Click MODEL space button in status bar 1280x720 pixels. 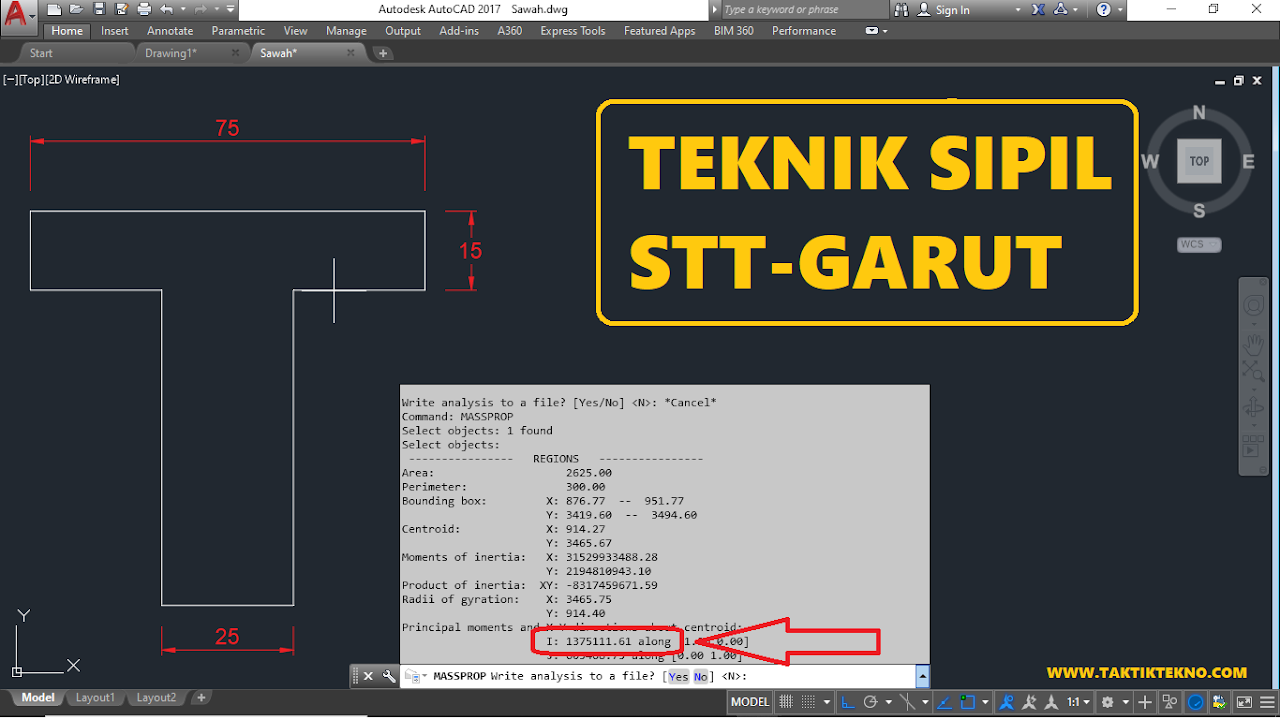click(750, 702)
